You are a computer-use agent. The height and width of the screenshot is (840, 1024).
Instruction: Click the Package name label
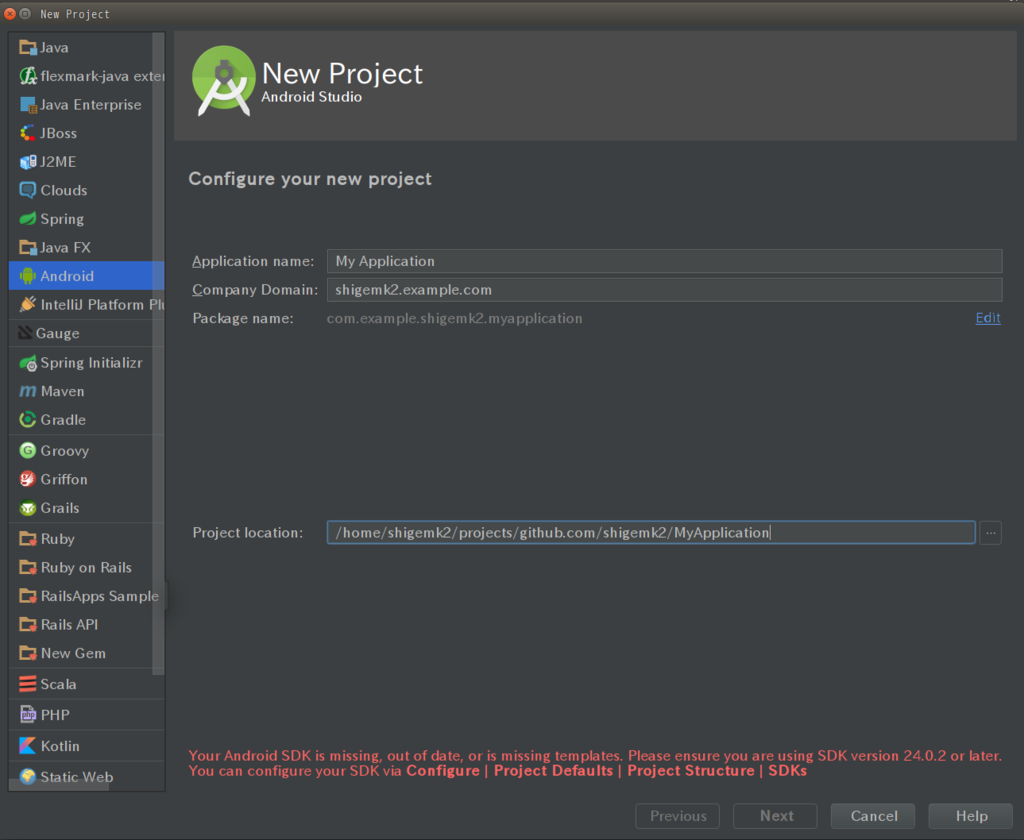click(243, 318)
